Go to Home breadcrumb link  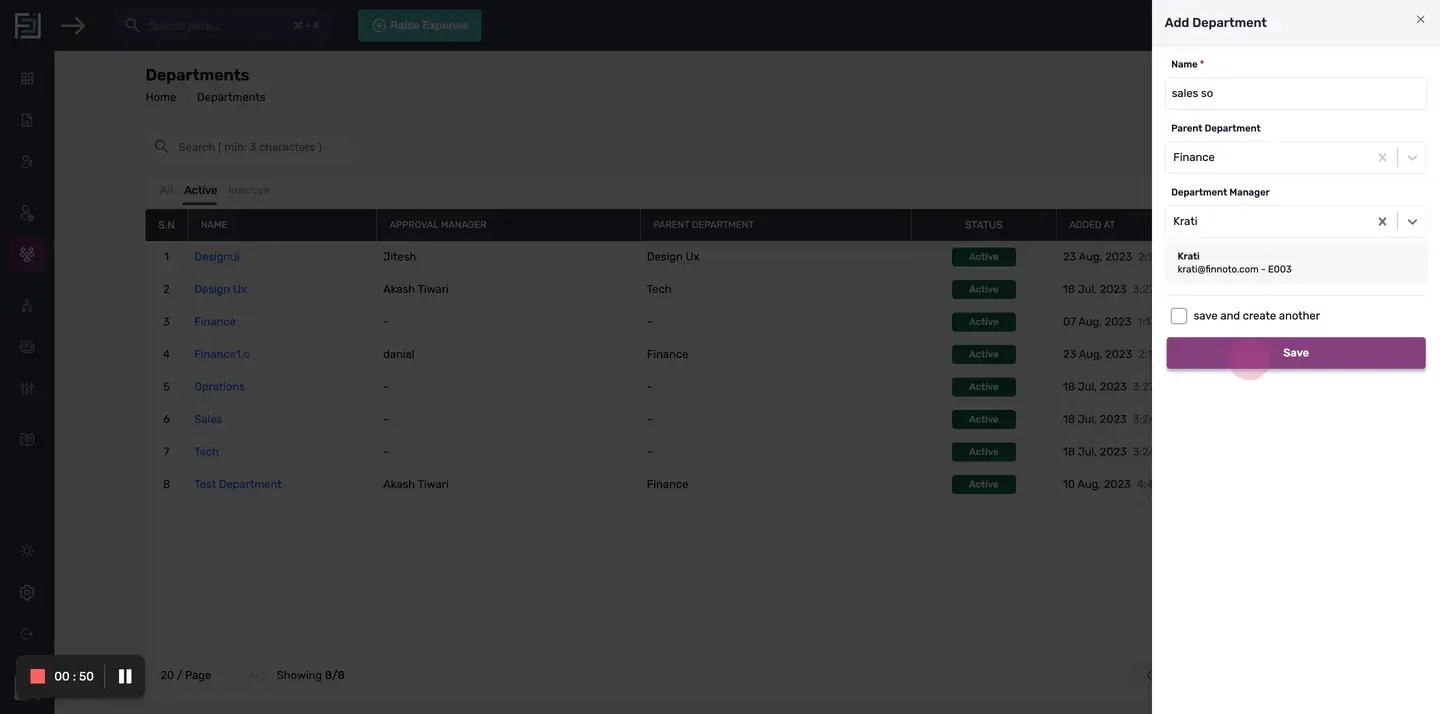(161, 97)
